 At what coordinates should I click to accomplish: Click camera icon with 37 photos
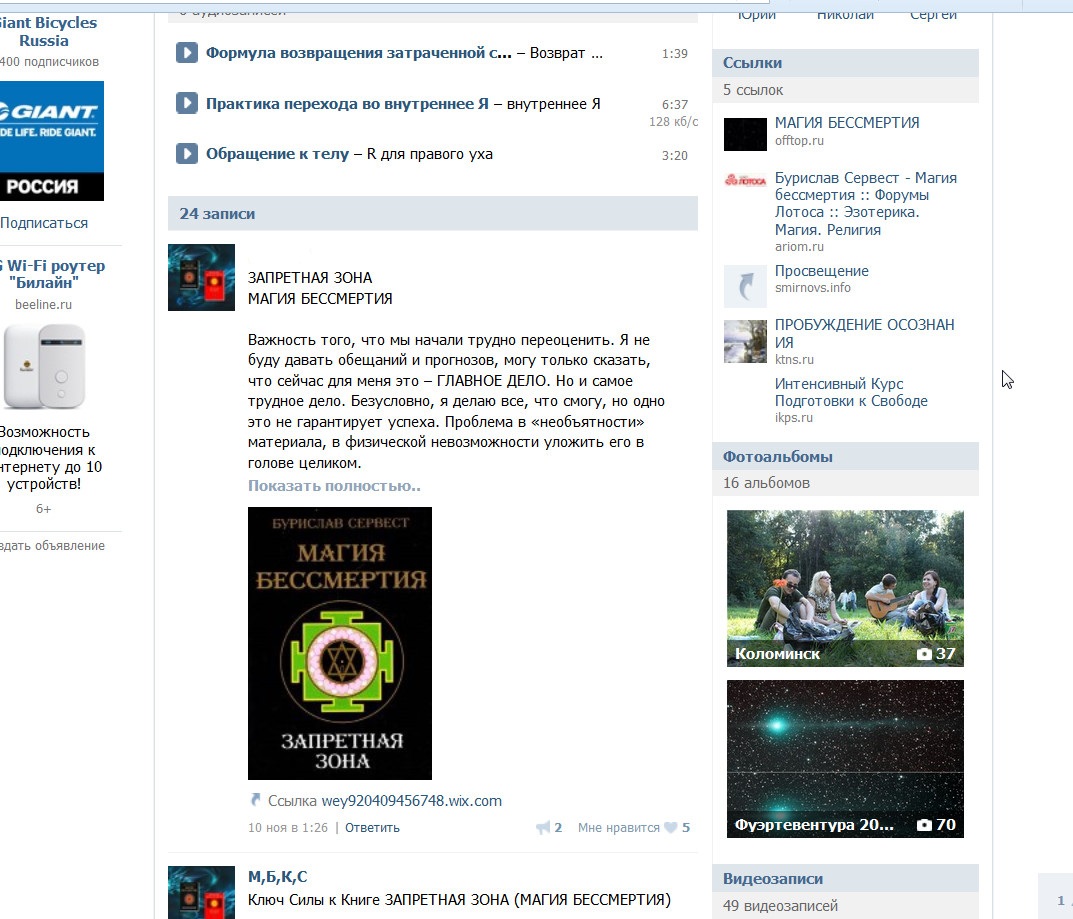pos(924,653)
